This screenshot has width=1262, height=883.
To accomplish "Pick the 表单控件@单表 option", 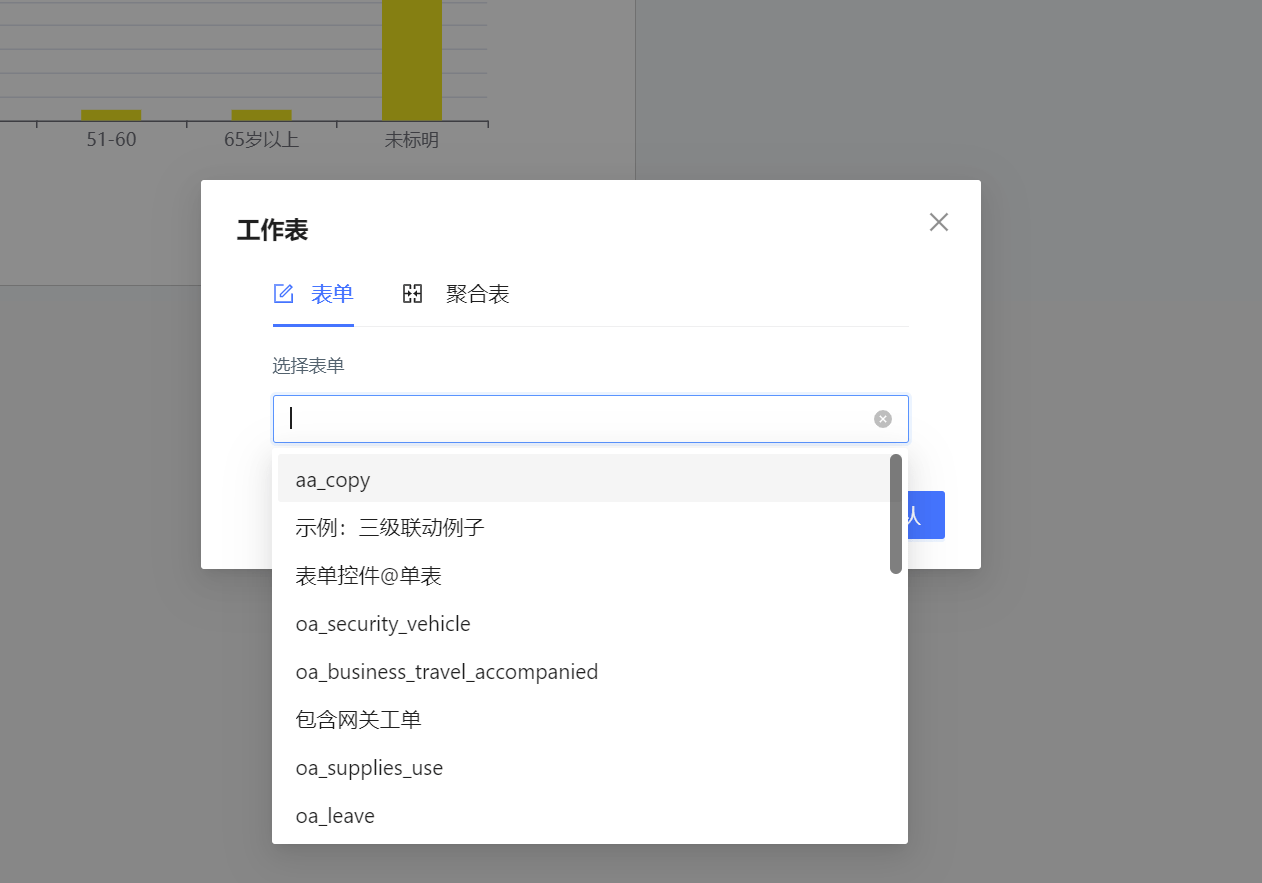I will [x=369, y=576].
